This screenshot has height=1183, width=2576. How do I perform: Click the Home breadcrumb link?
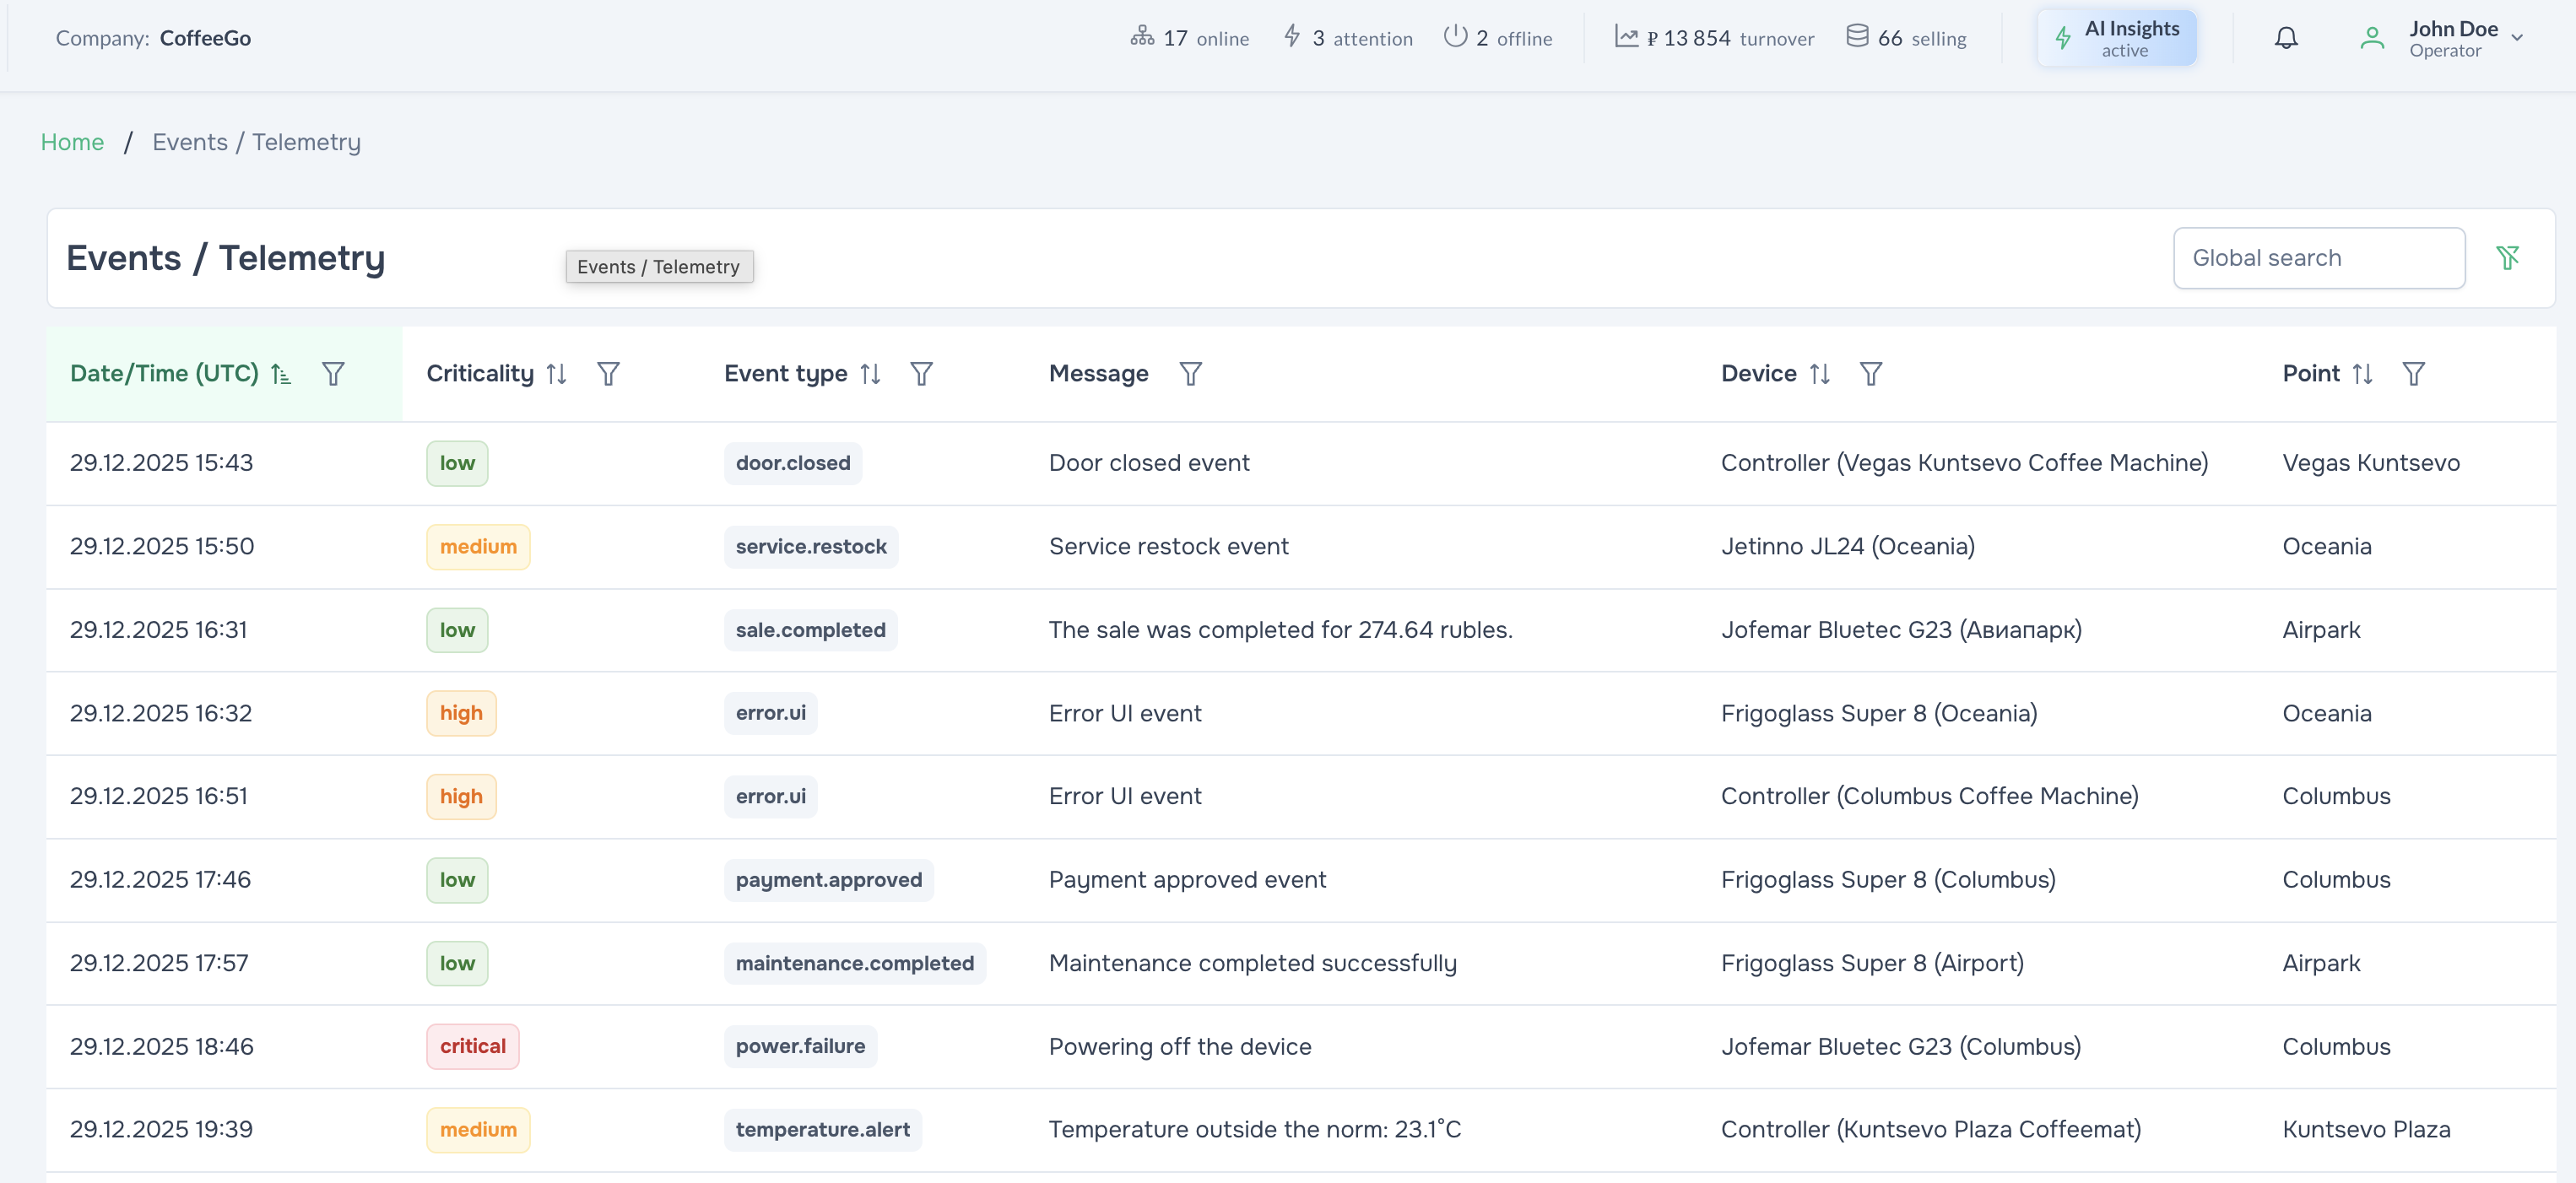click(x=72, y=142)
